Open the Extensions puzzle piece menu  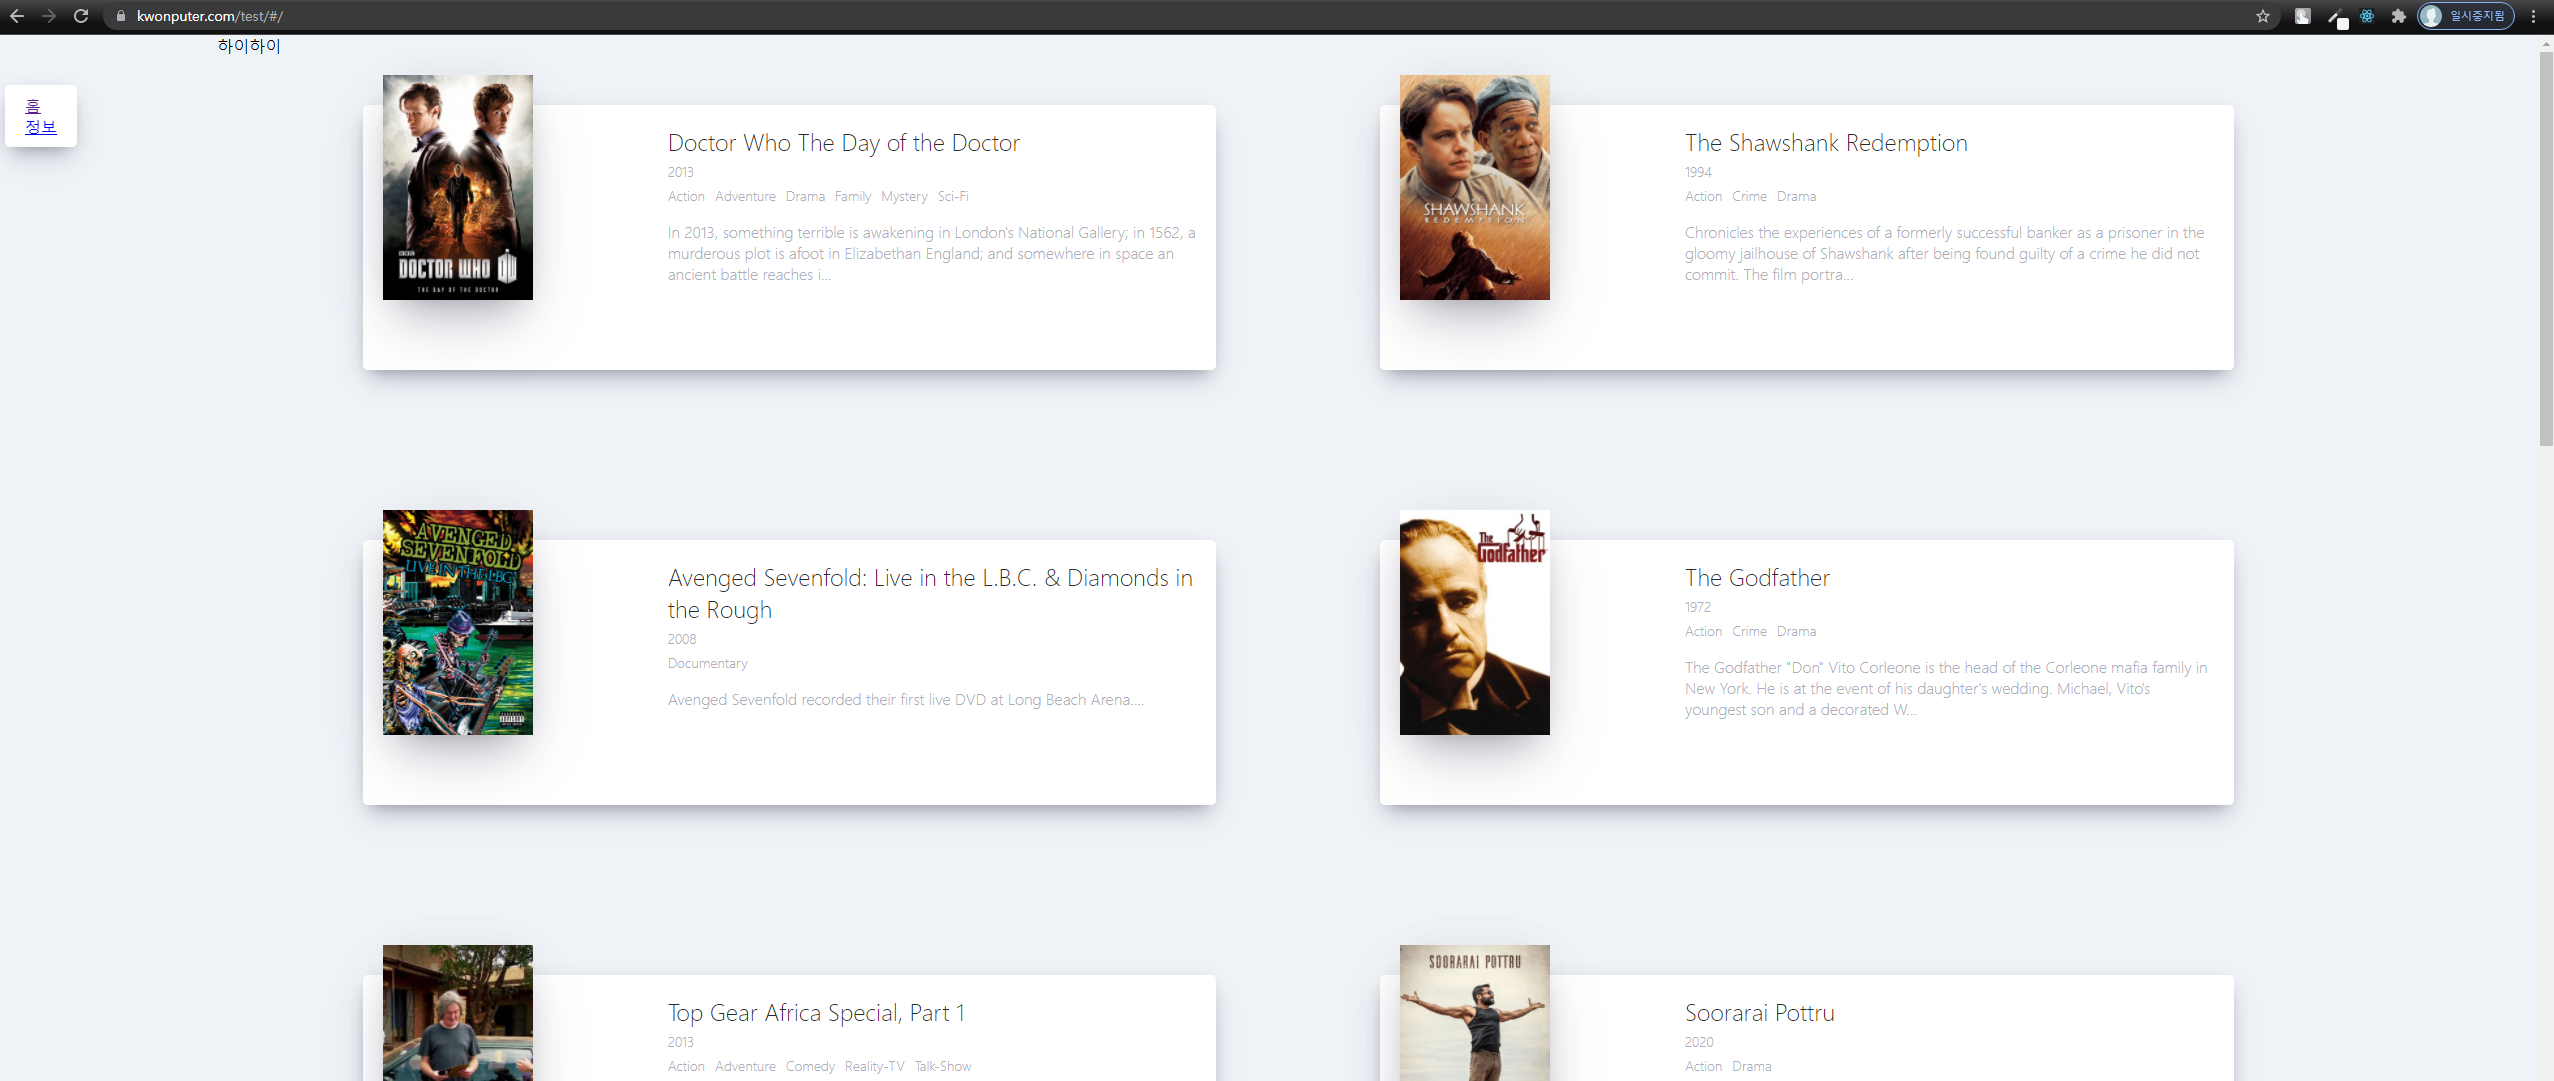pos(2398,16)
